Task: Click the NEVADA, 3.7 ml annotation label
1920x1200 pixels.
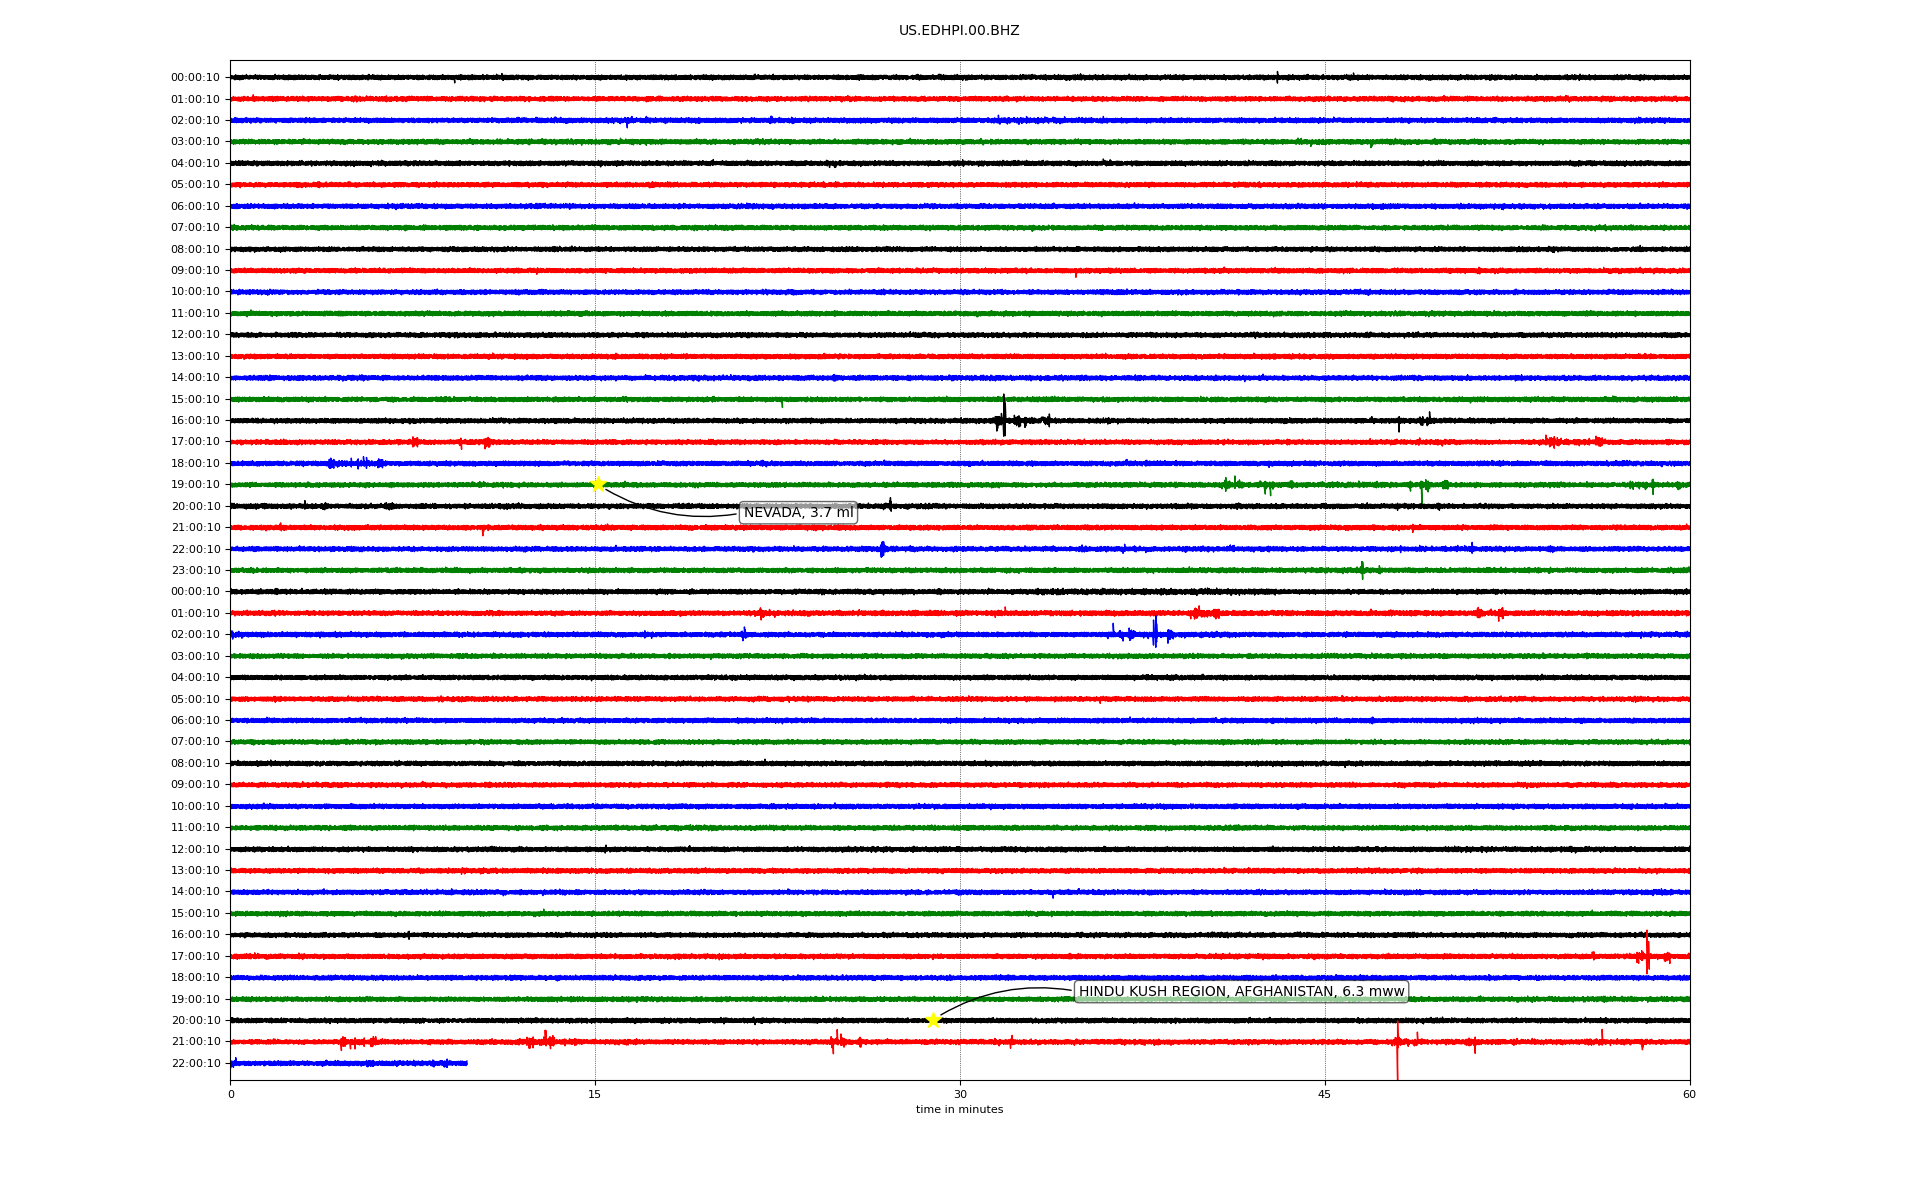Action: click(x=798, y=513)
